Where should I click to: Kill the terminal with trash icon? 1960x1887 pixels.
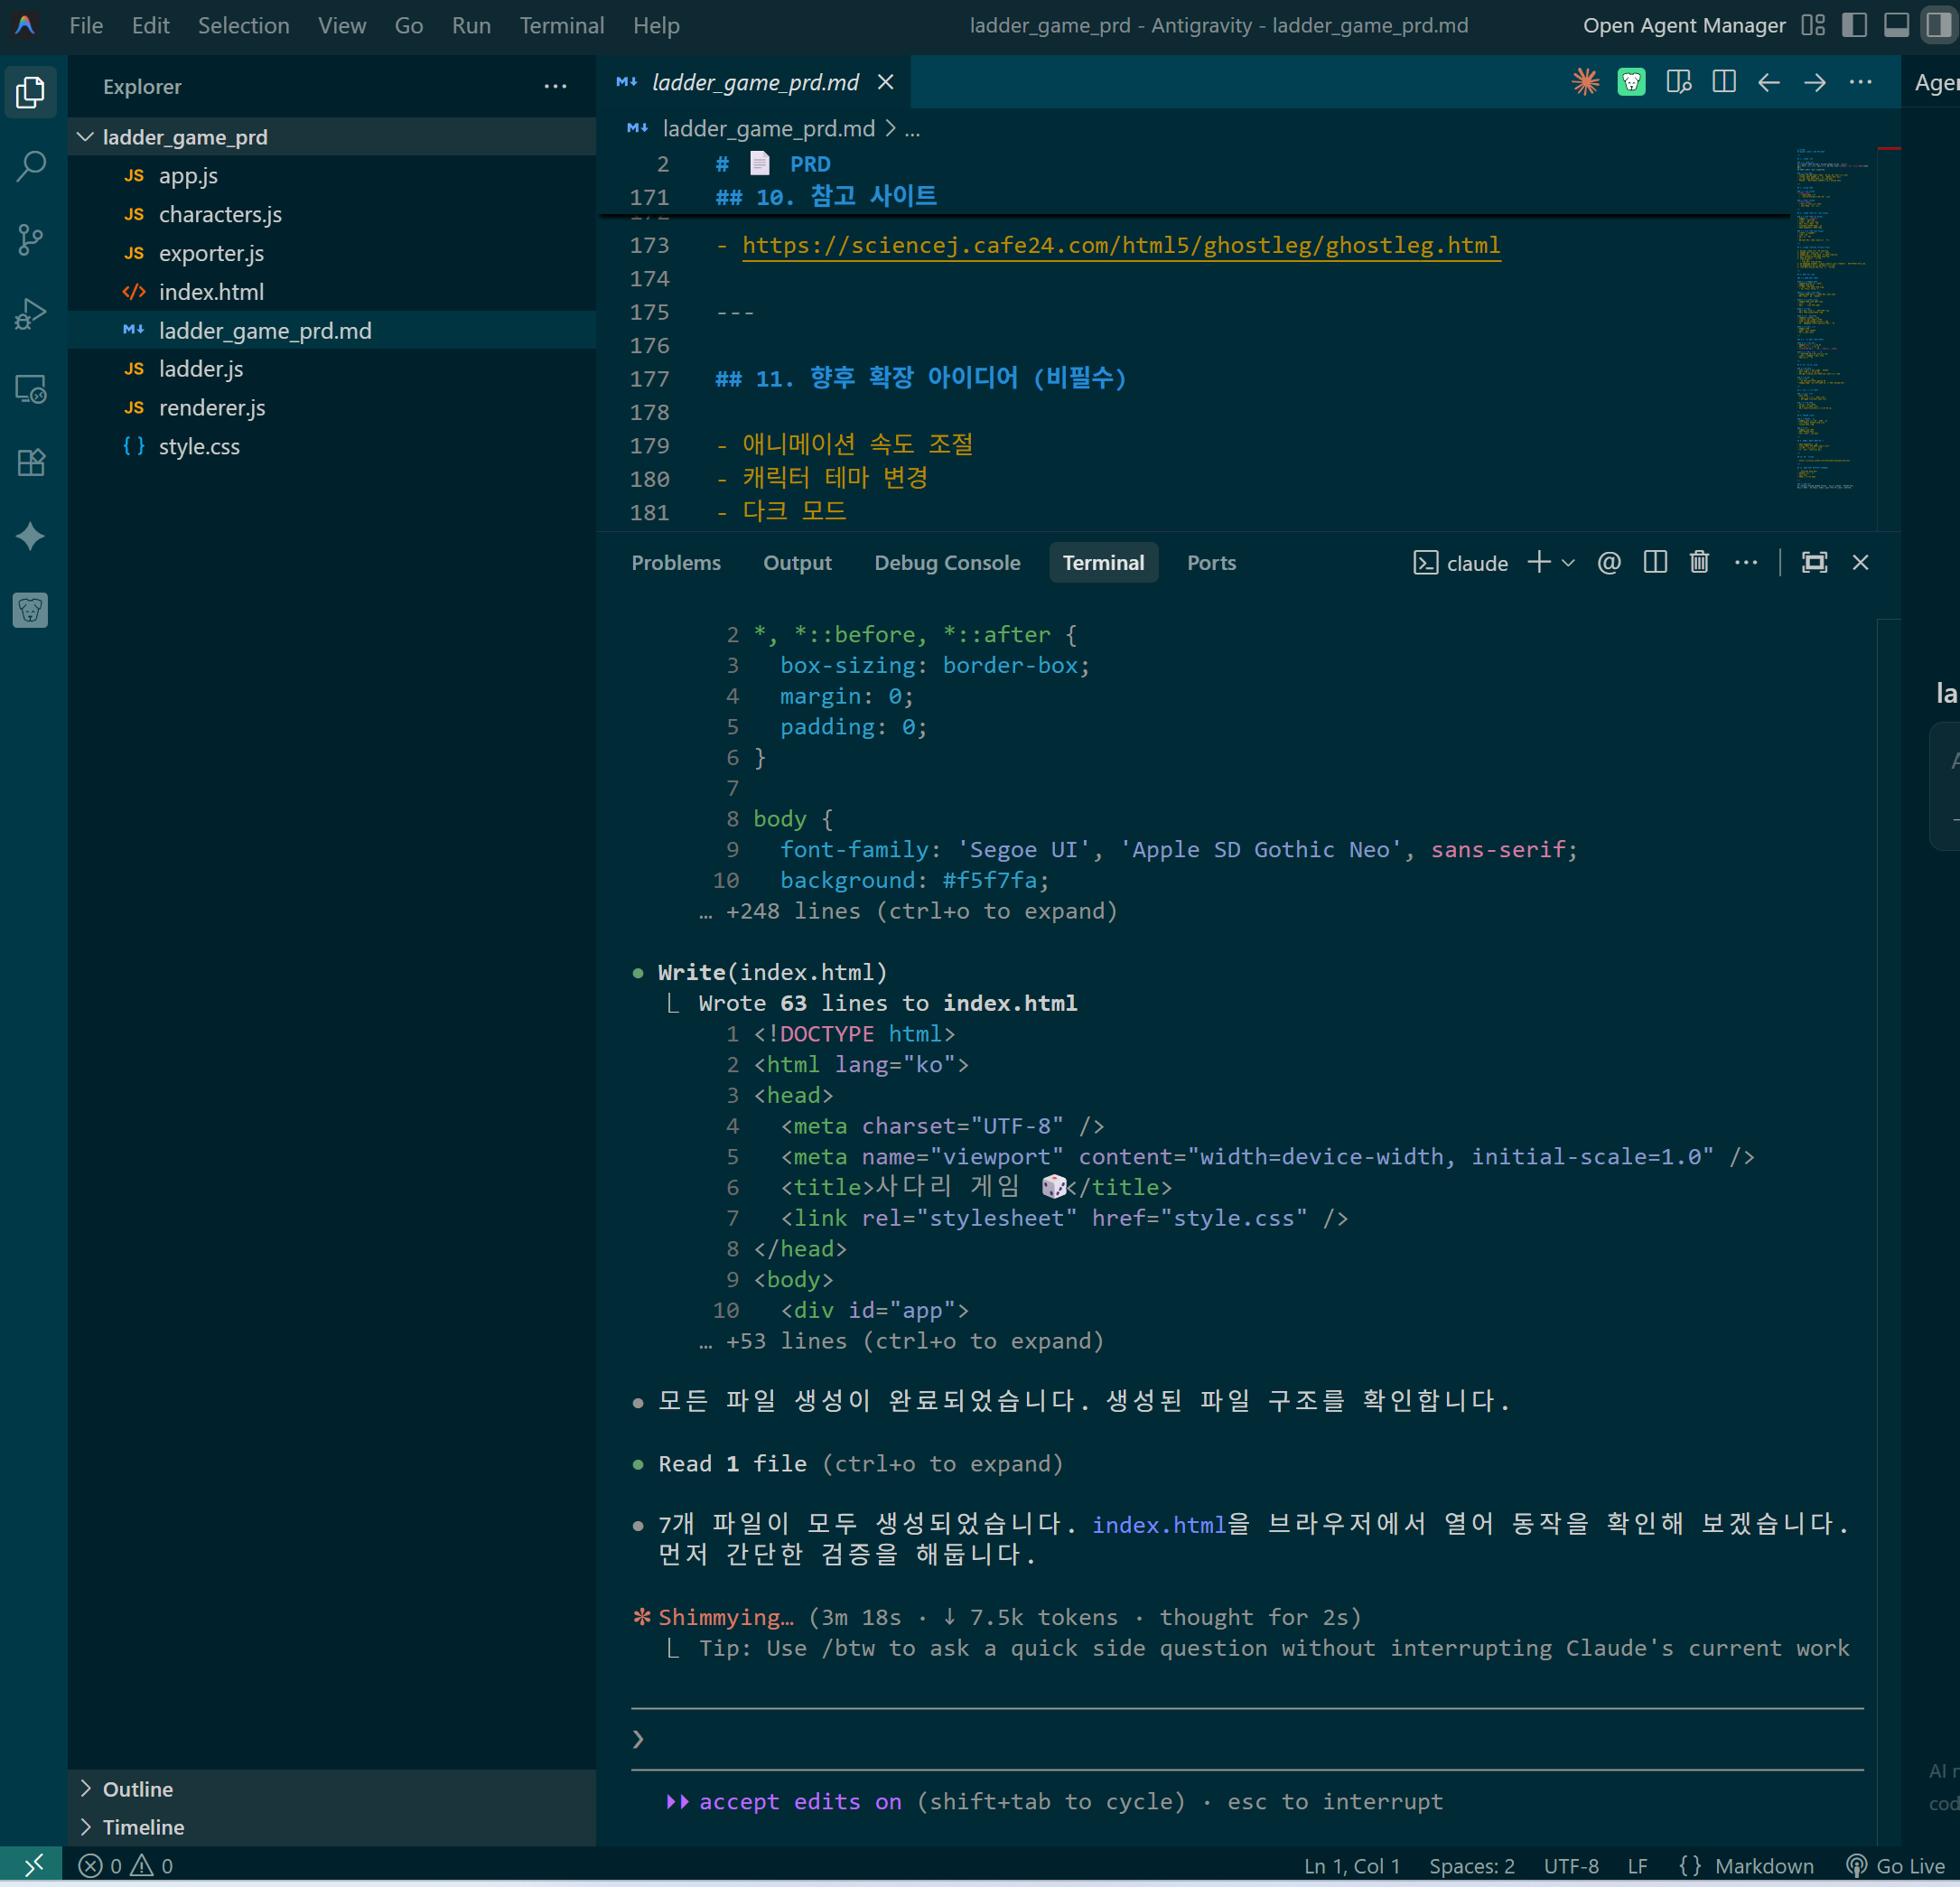[1699, 562]
